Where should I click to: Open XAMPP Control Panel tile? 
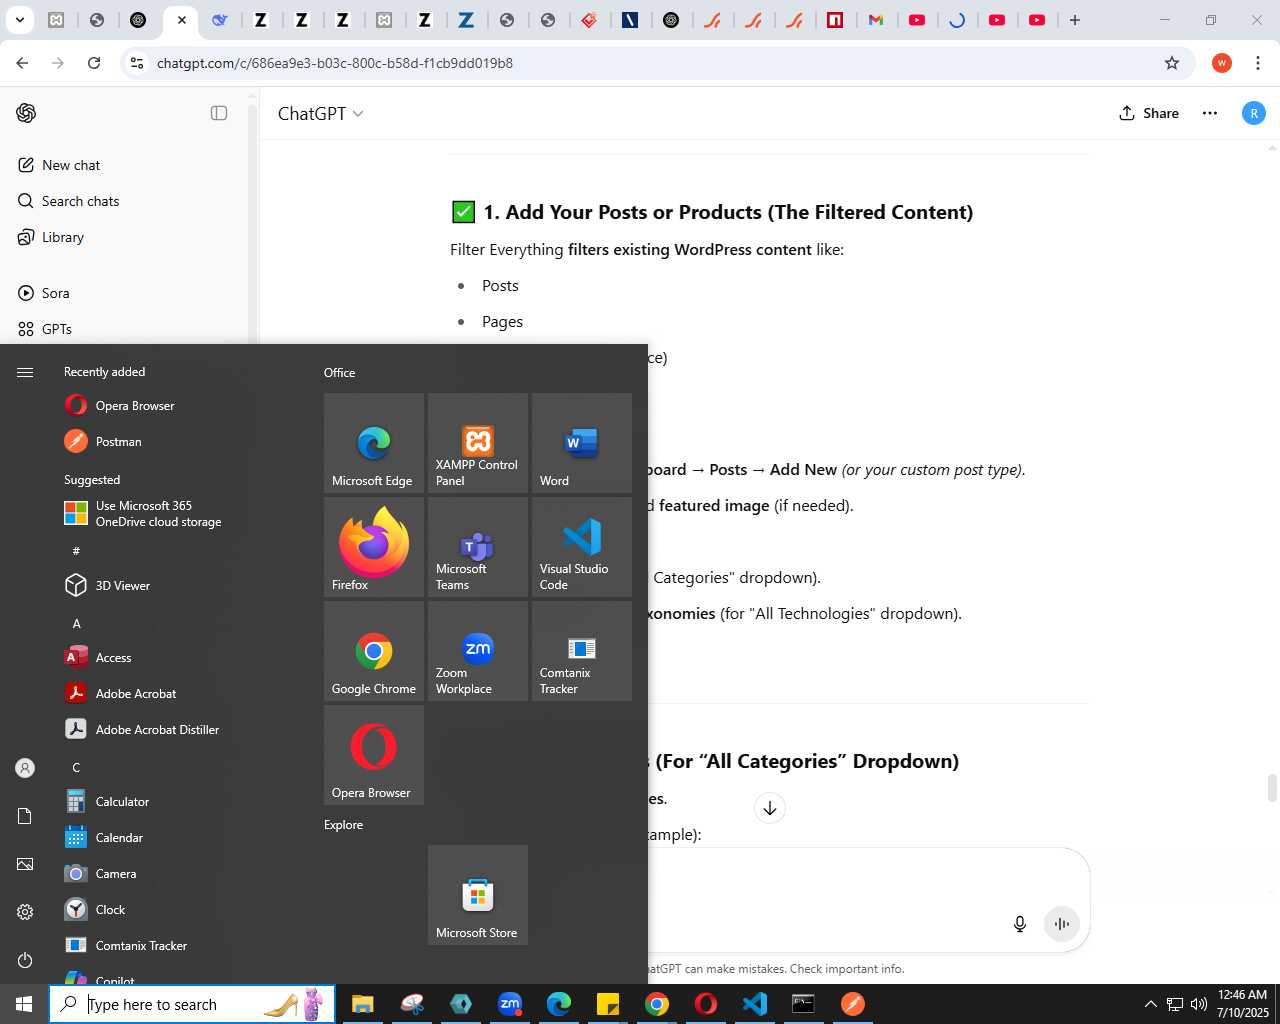478,443
